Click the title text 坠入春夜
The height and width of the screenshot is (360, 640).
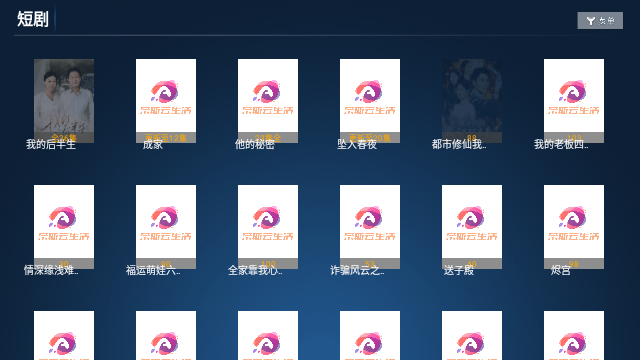click(x=357, y=144)
